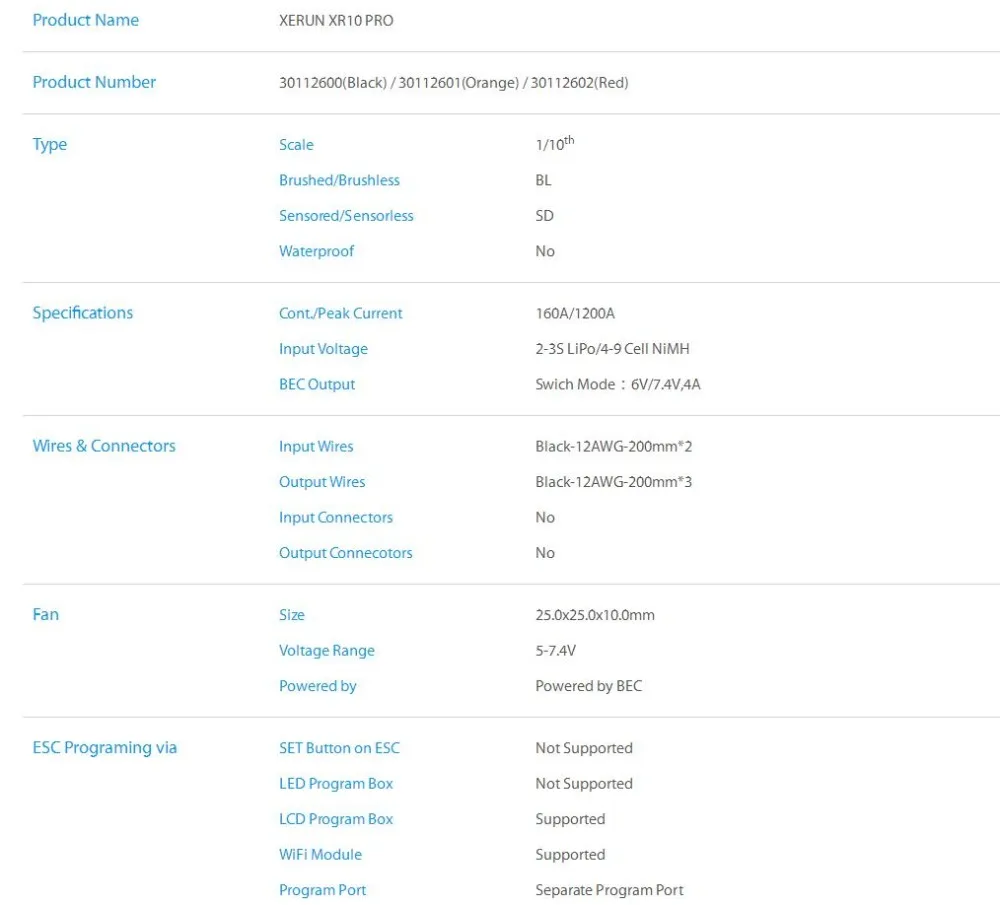This screenshot has width=1000, height=905.
Task: Click the Product Name label
Action: point(85,20)
